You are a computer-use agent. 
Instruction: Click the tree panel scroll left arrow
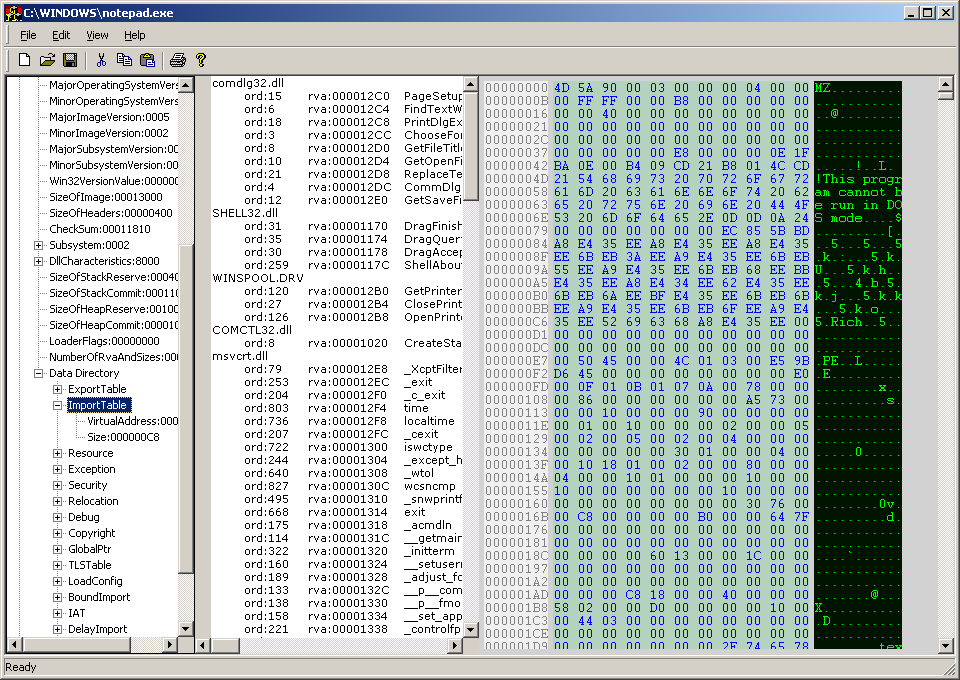pyautogui.click(x=15, y=645)
